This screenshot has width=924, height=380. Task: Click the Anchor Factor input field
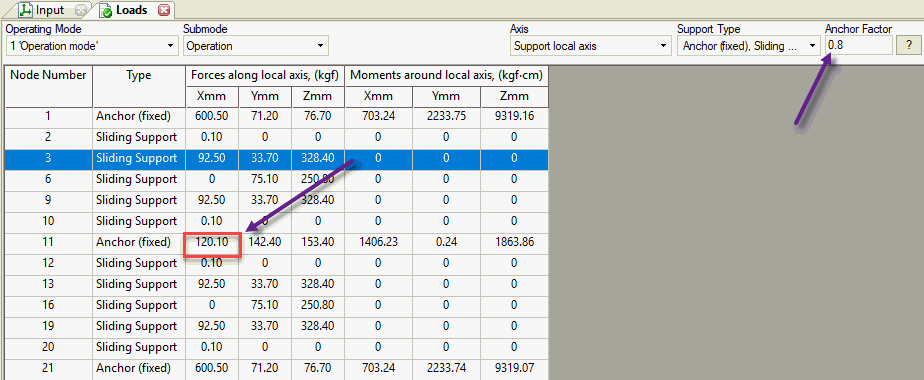pos(859,45)
